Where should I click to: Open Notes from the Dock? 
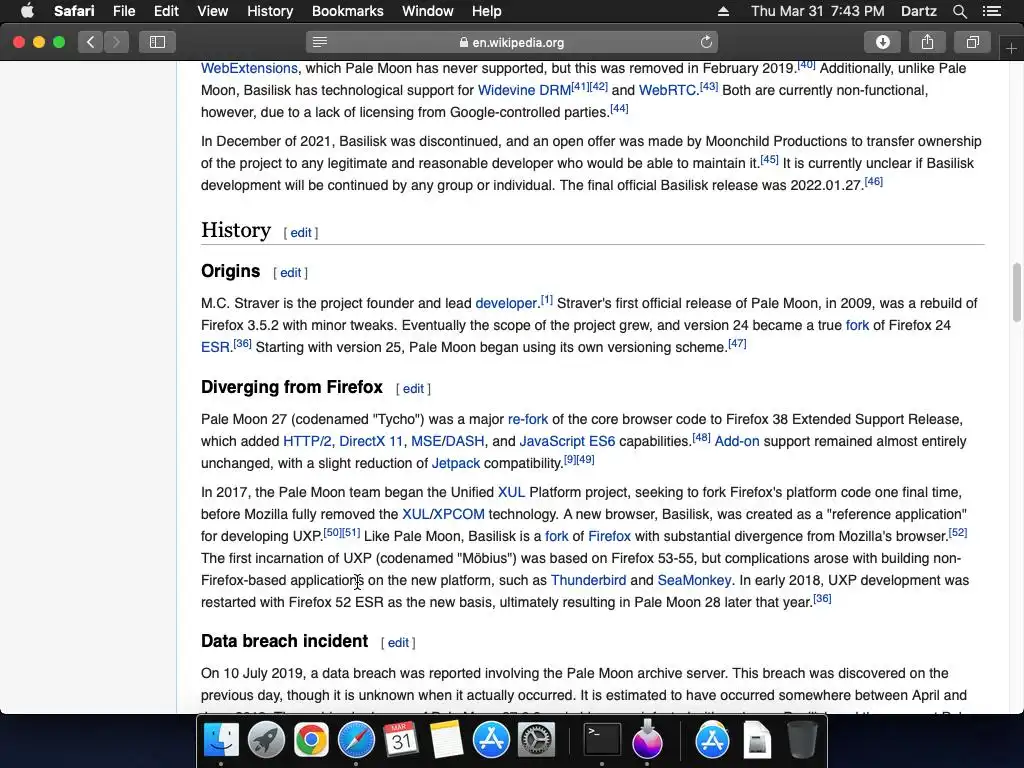coord(446,740)
